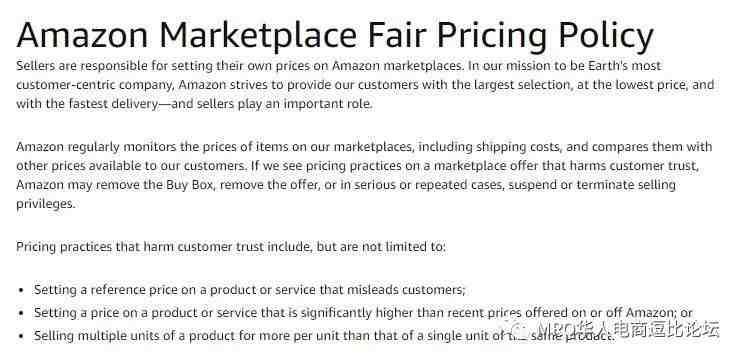Viewport: 743px width, 362px height.
Task: Click the first bullet point marker
Action: click(20, 290)
